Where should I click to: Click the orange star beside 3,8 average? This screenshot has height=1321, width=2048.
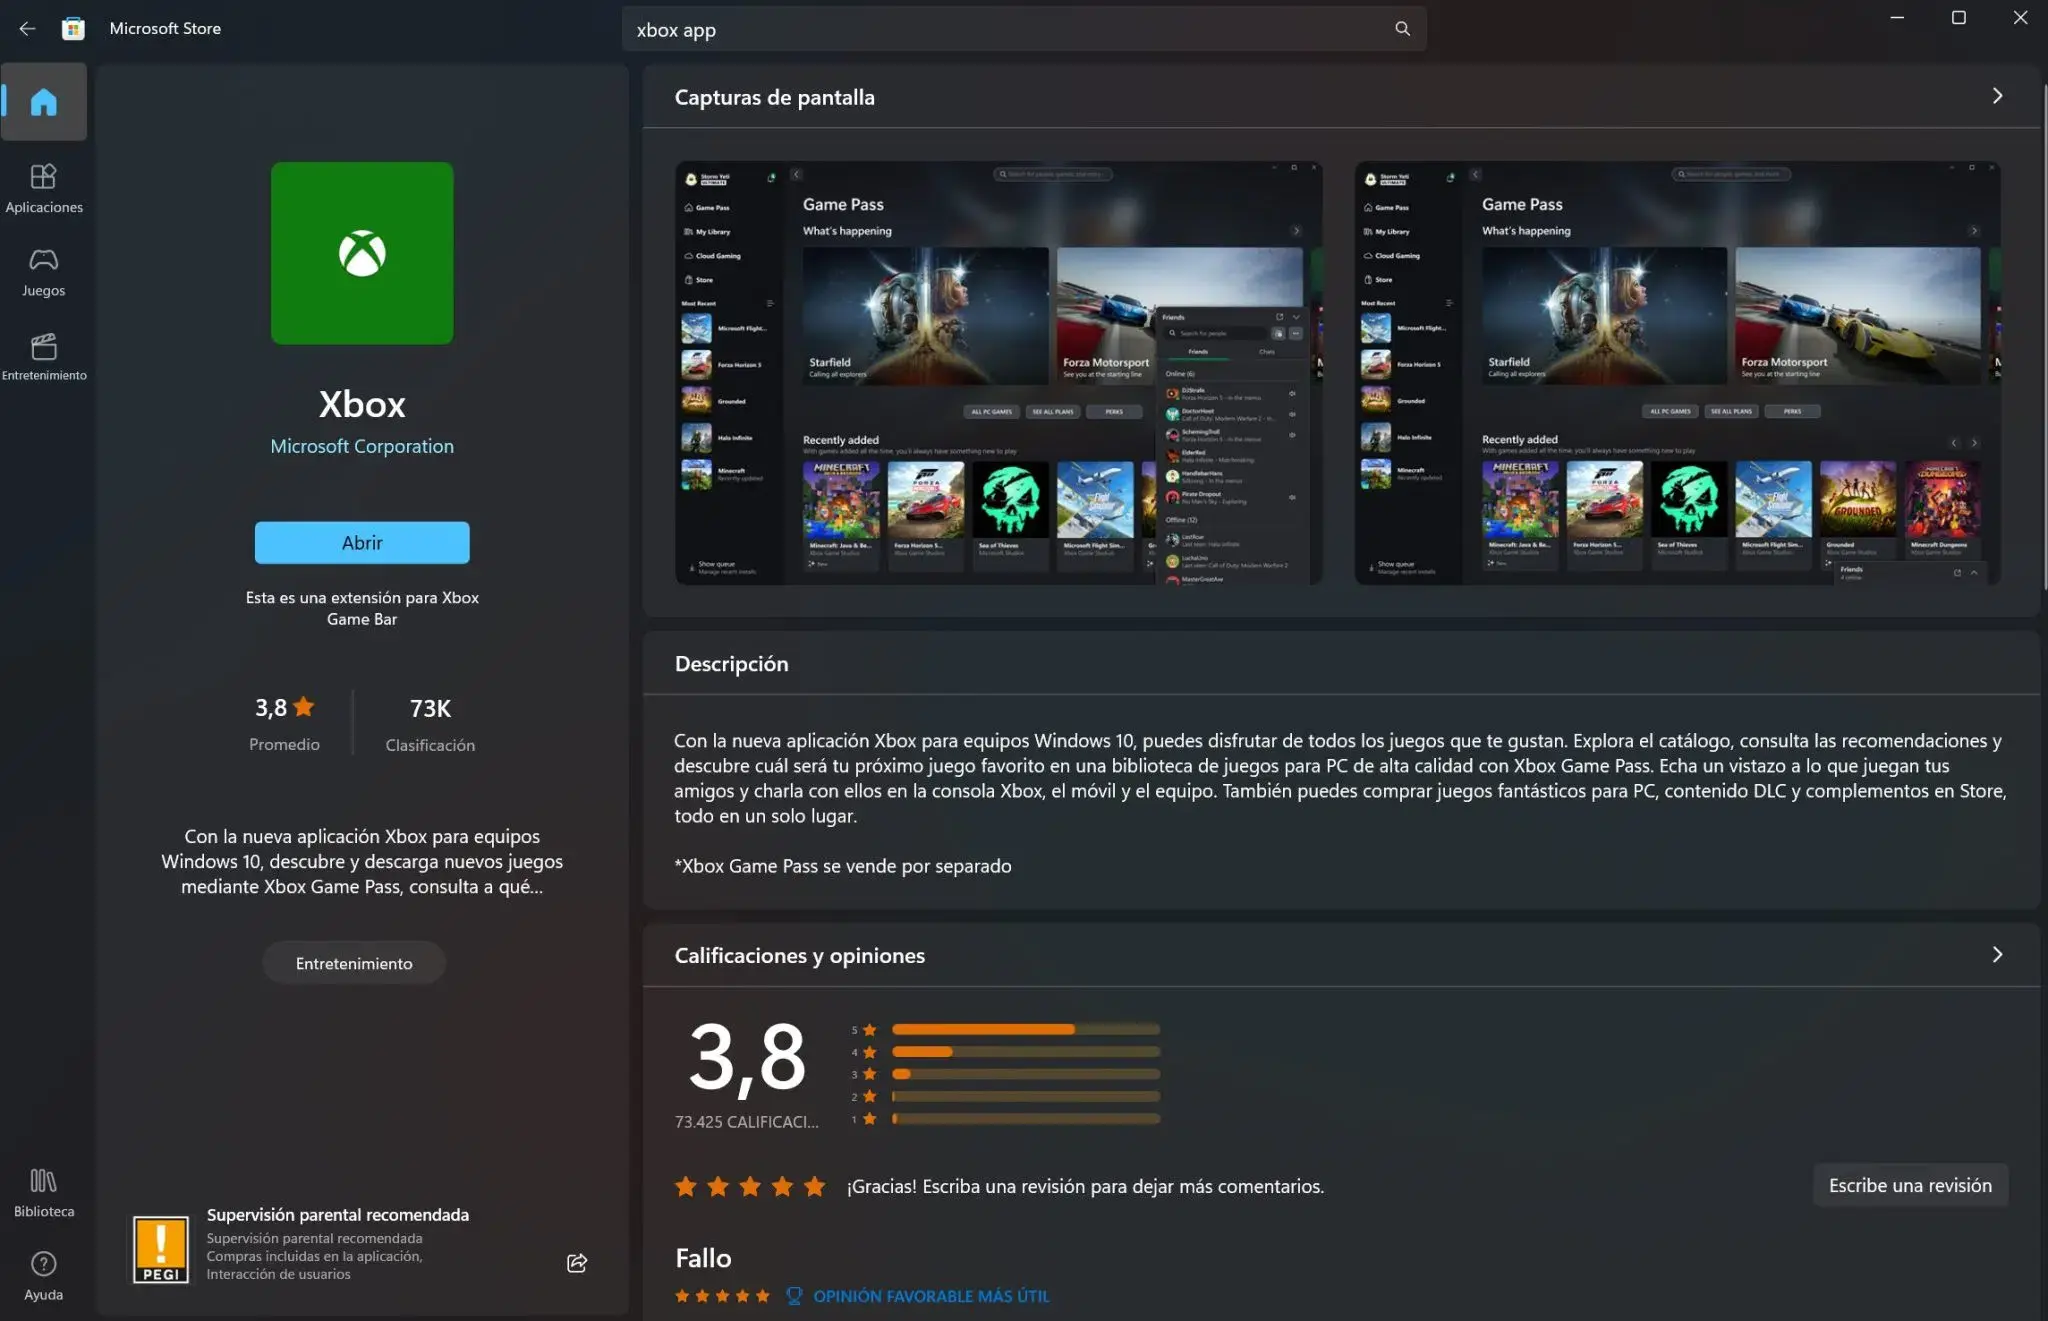pyautogui.click(x=304, y=707)
